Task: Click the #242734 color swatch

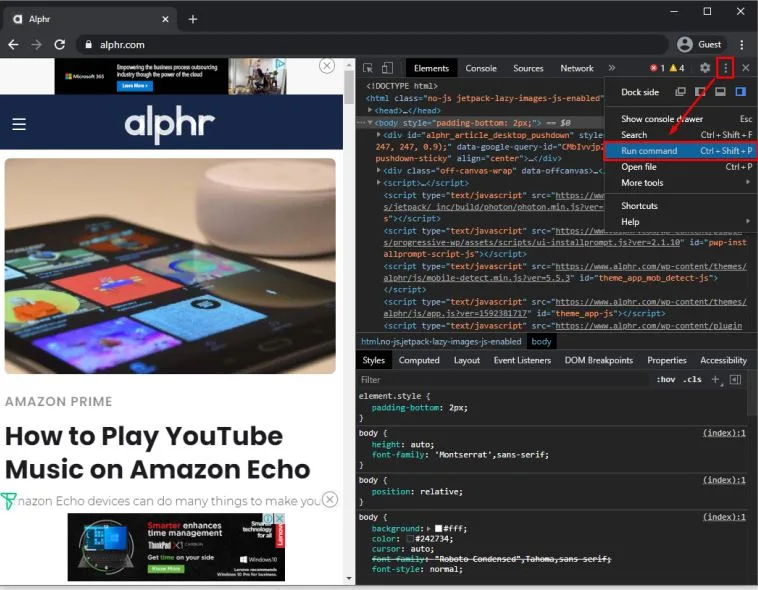Action: coord(410,539)
